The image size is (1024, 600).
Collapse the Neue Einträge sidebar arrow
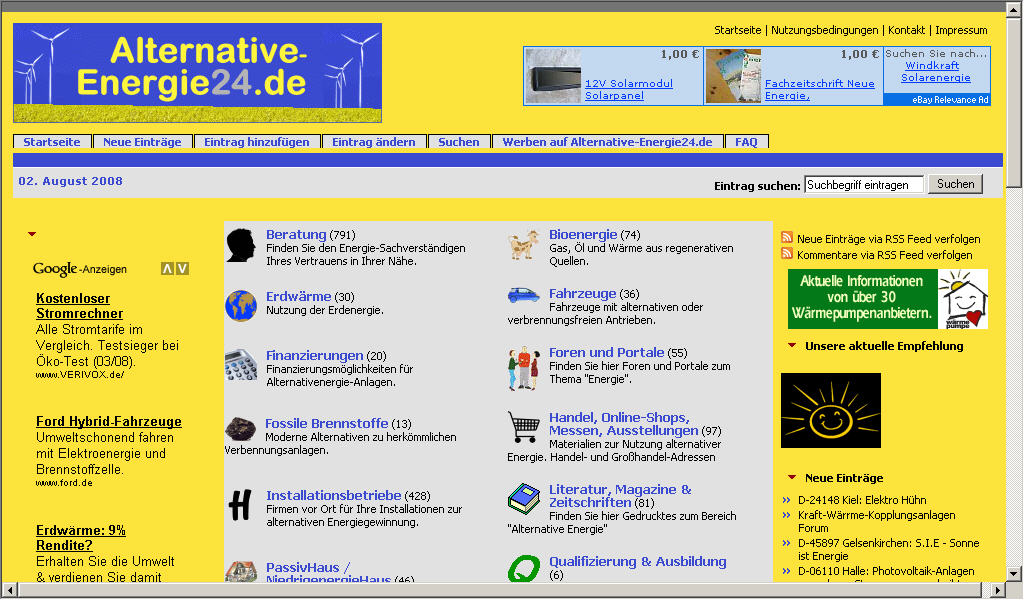792,478
